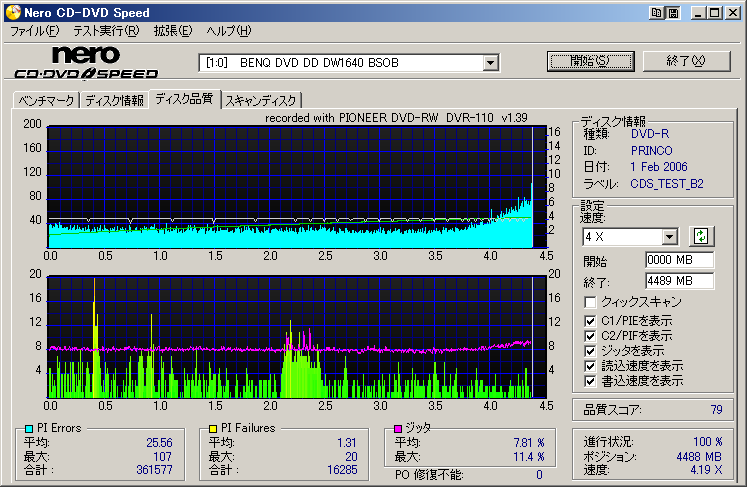Click the recorded with PIONEER DVD-RW text
Screen dimensions: 747x487
[x=396, y=118]
